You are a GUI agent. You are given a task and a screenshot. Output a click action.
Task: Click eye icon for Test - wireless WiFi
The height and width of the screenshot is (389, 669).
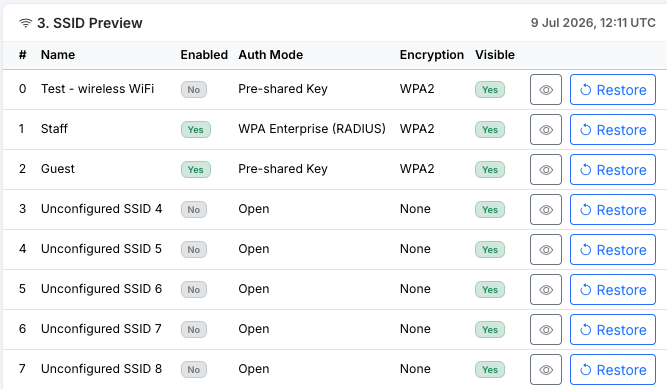pyautogui.click(x=546, y=90)
